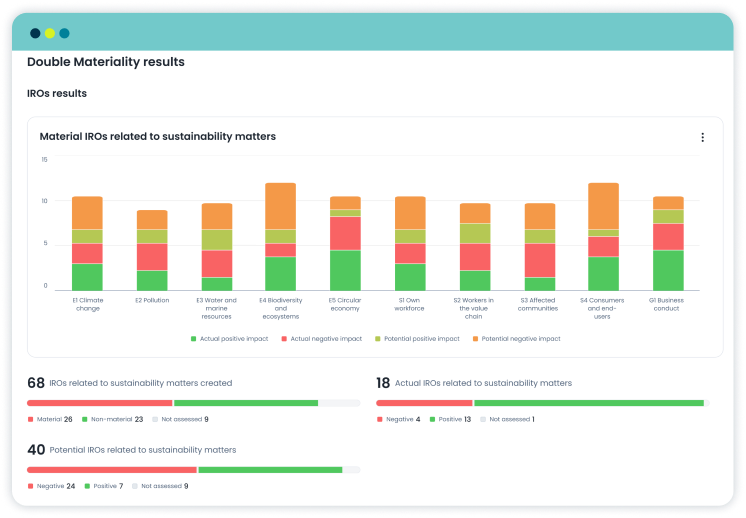Click 'Not assessed 9' under 68 IROs
The width and height of the screenshot is (746, 518).
coord(180,419)
